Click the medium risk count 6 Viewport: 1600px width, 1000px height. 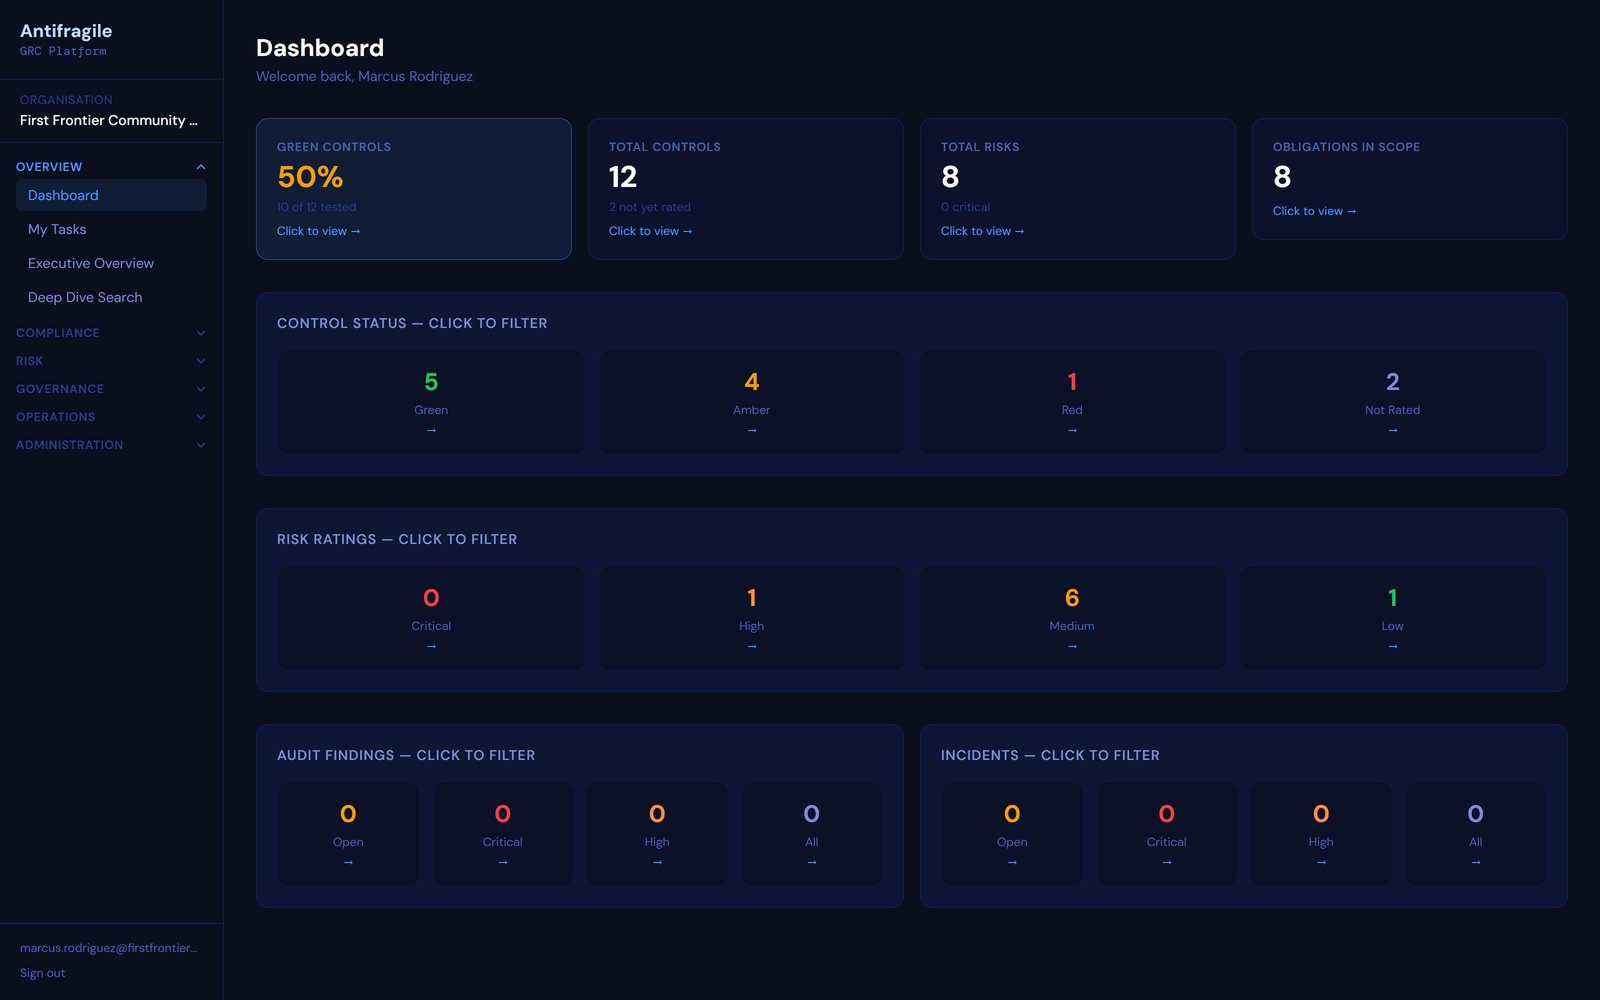tap(1072, 598)
